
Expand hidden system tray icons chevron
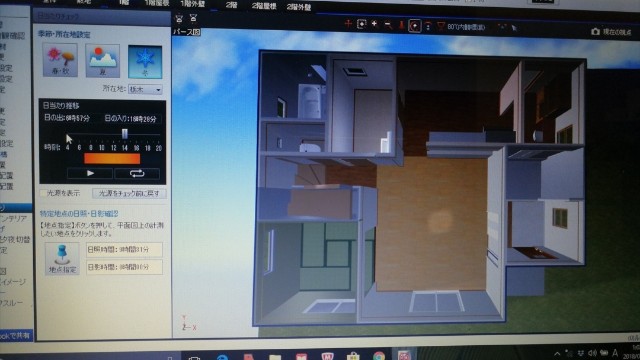[557, 353]
